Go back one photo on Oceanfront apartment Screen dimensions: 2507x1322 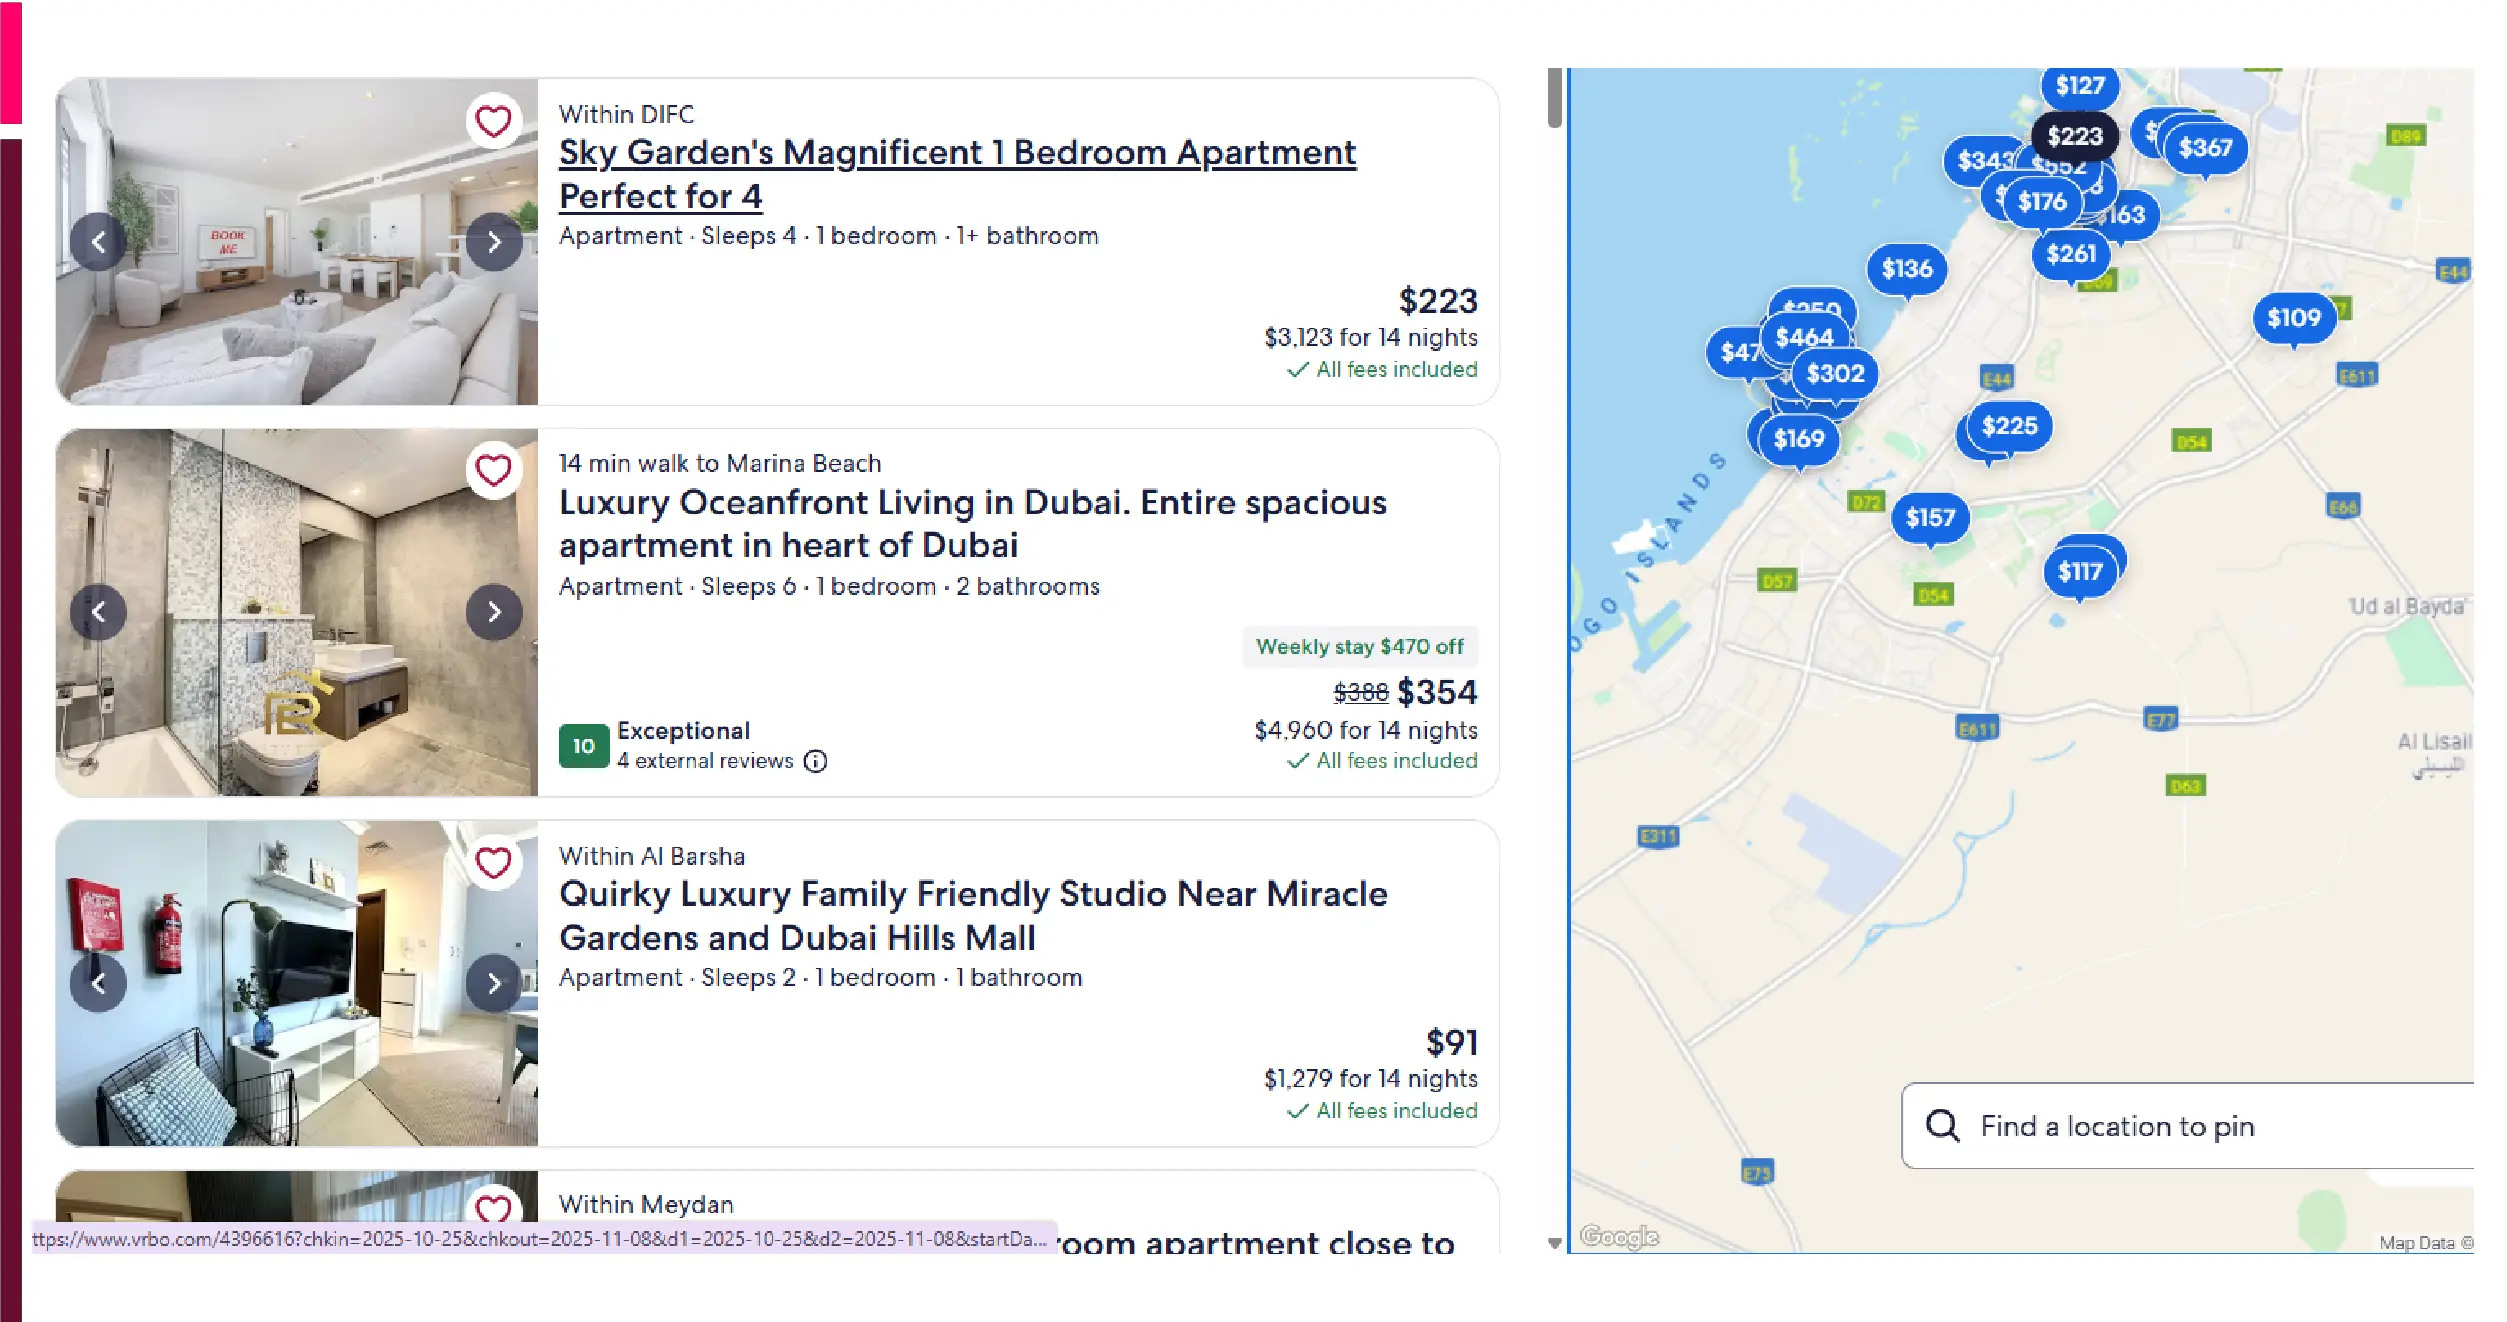coord(98,612)
